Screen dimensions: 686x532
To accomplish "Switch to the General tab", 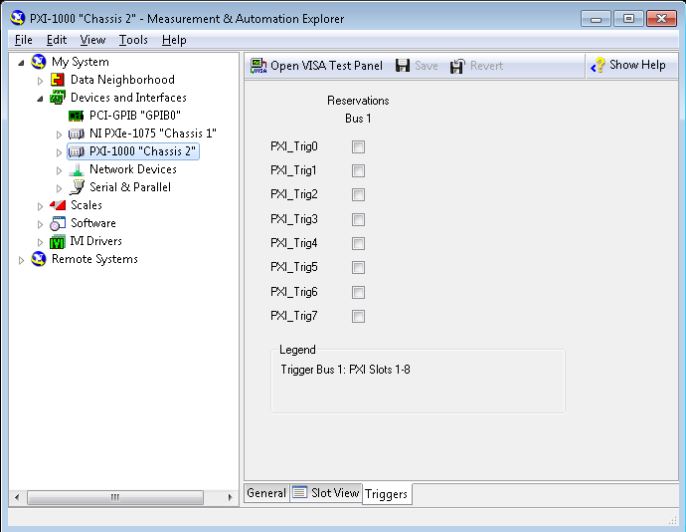I will pyautogui.click(x=266, y=493).
